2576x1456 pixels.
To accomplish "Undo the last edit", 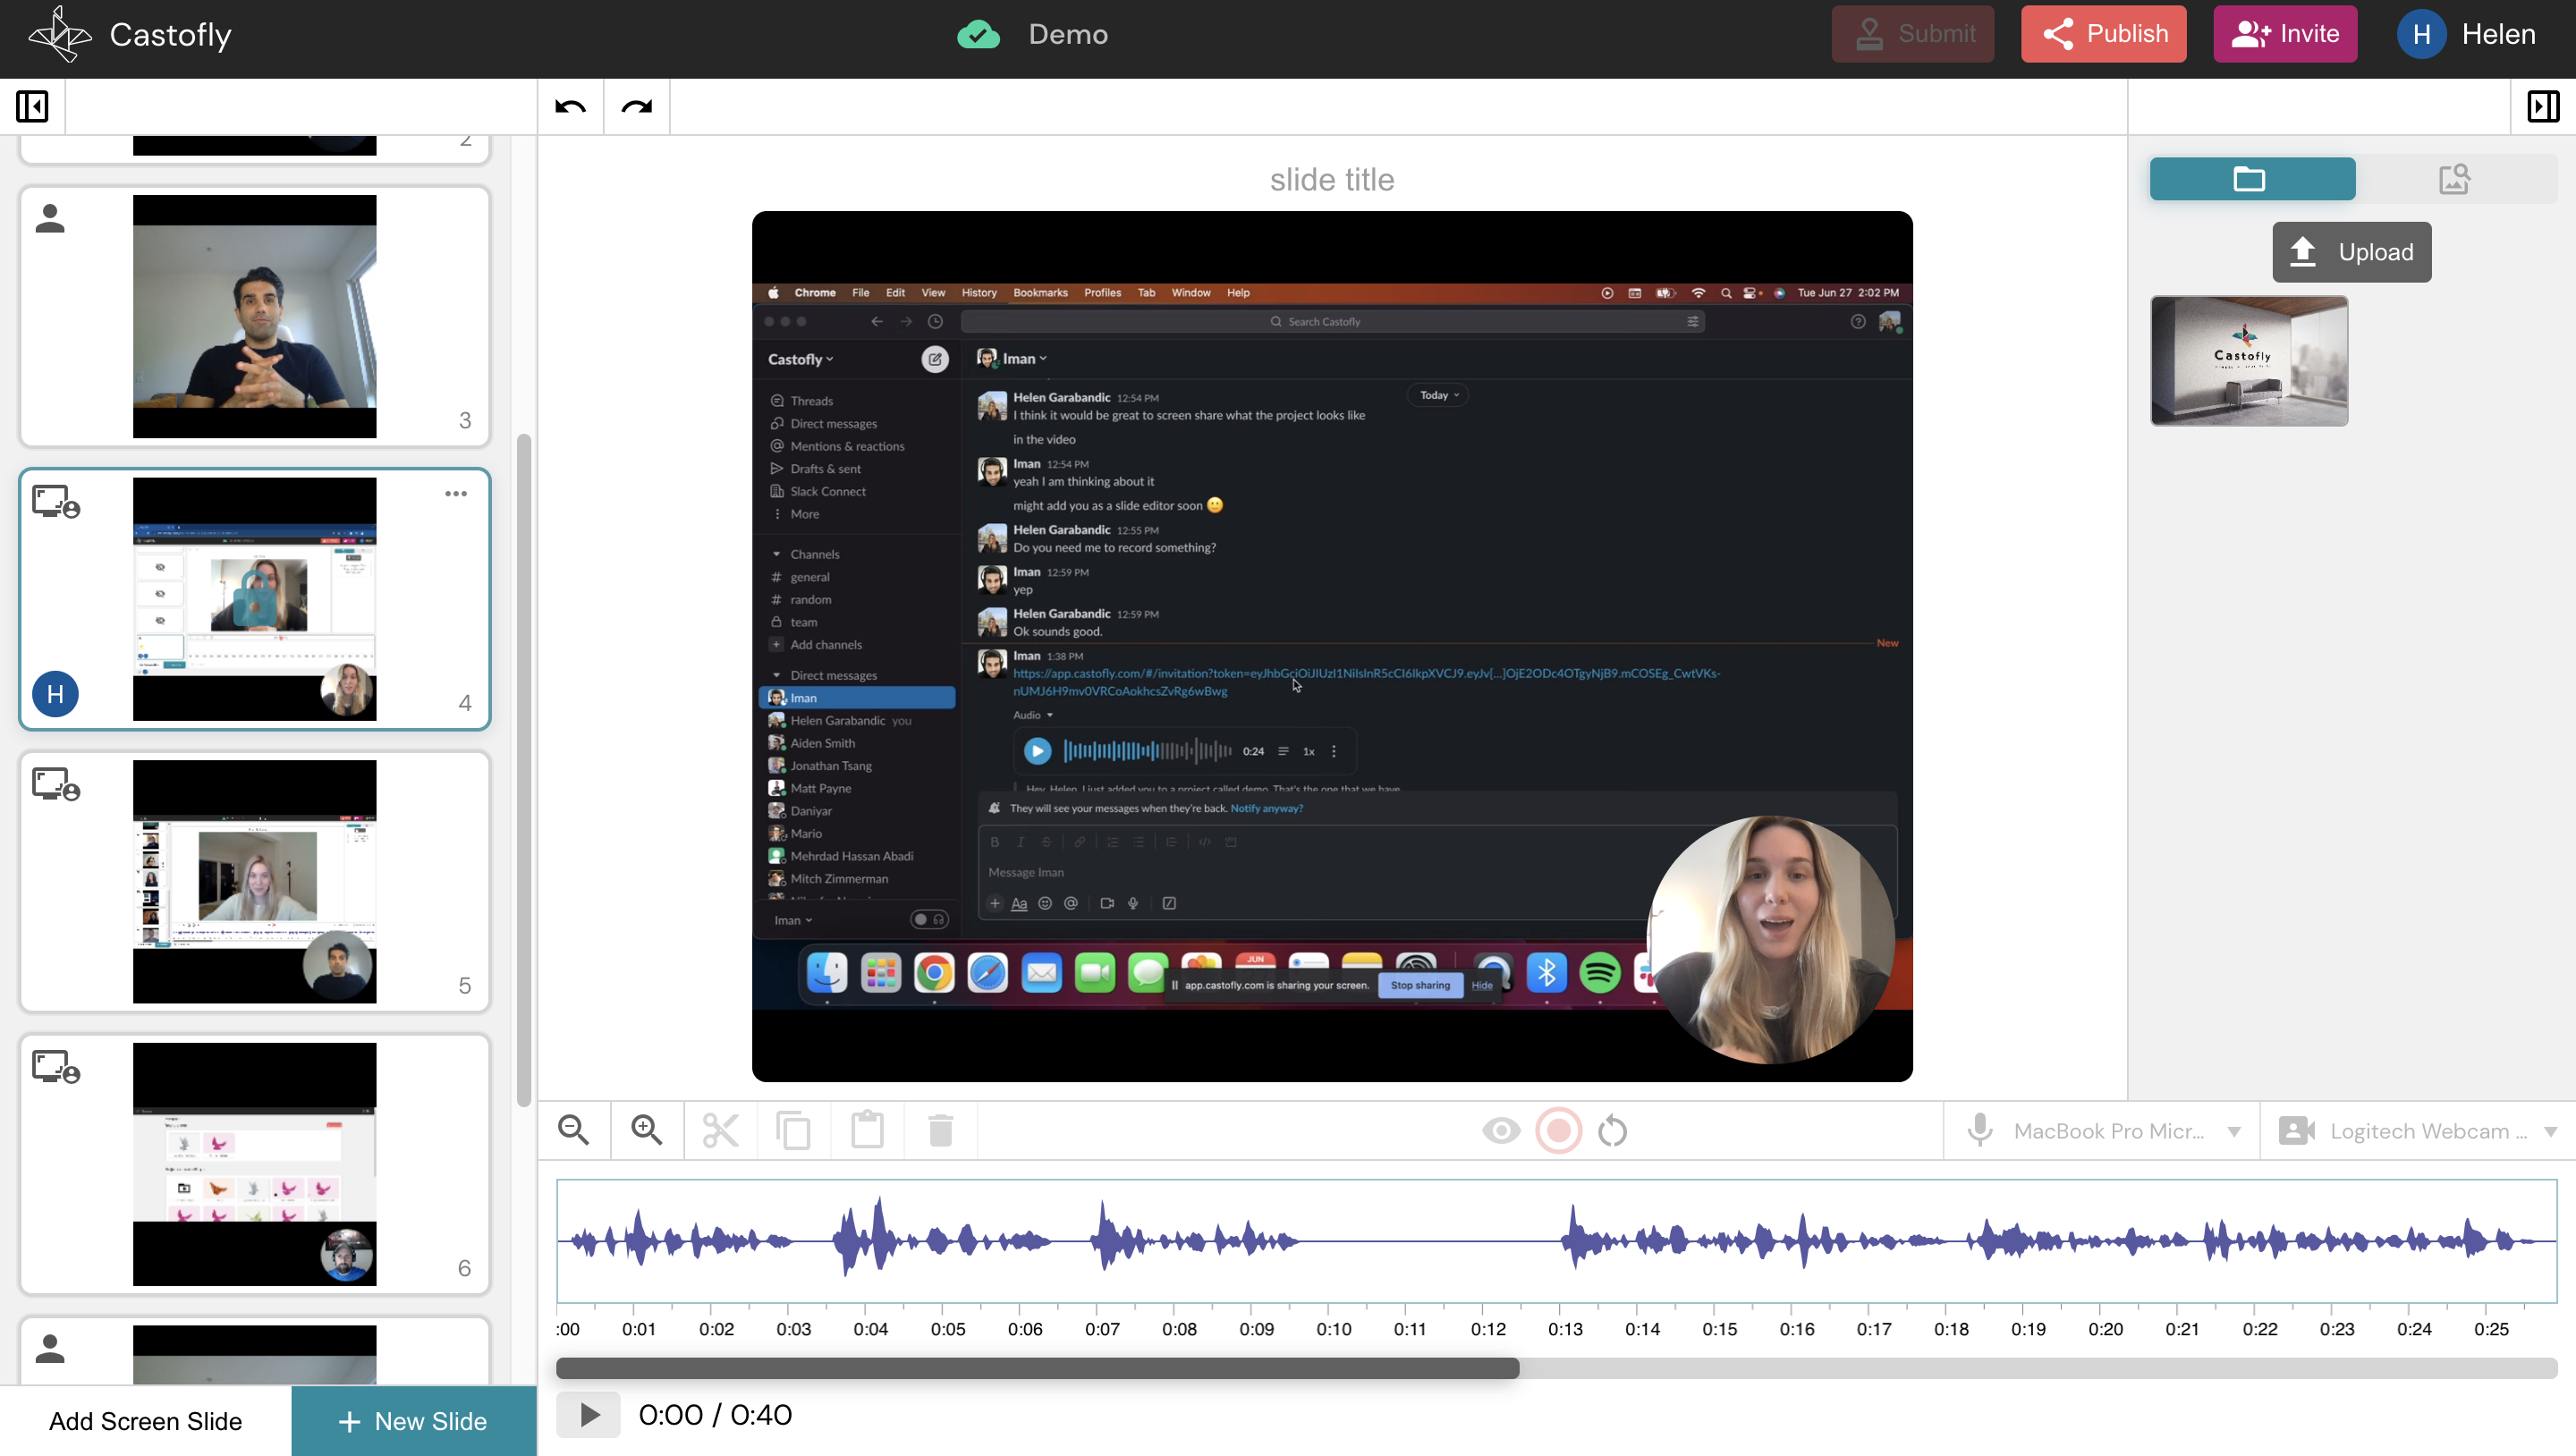I will click(x=570, y=106).
